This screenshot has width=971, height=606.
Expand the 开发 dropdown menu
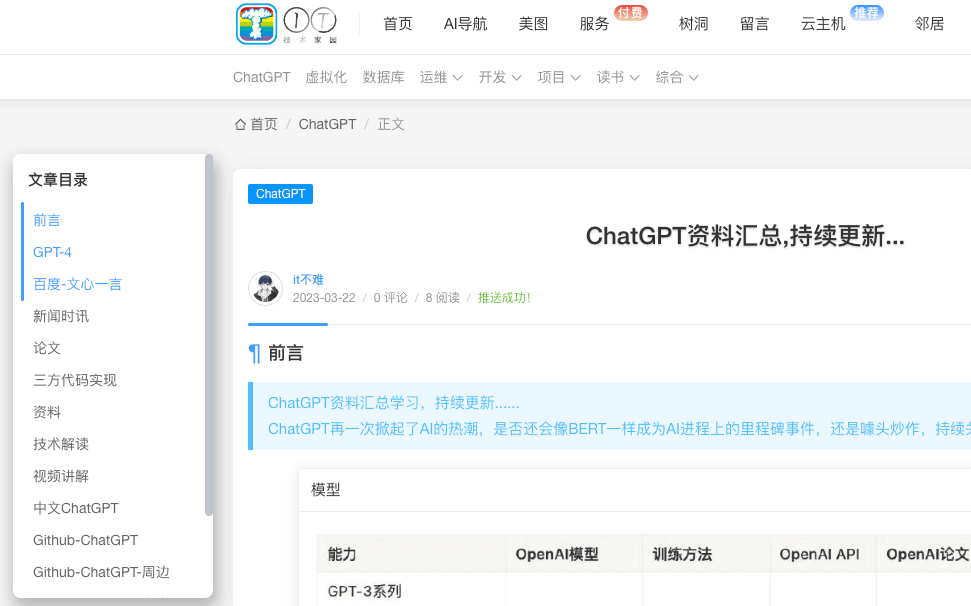[500, 77]
